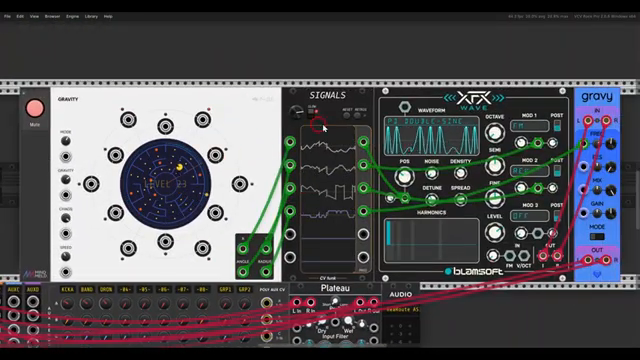Click the IN L jack on gravy
Viewport: 640px width, 360px height.
point(588,120)
